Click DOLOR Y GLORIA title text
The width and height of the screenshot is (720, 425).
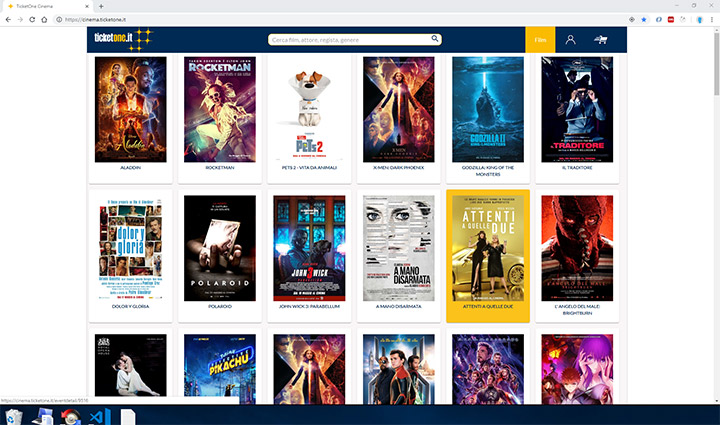pos(130,307)
